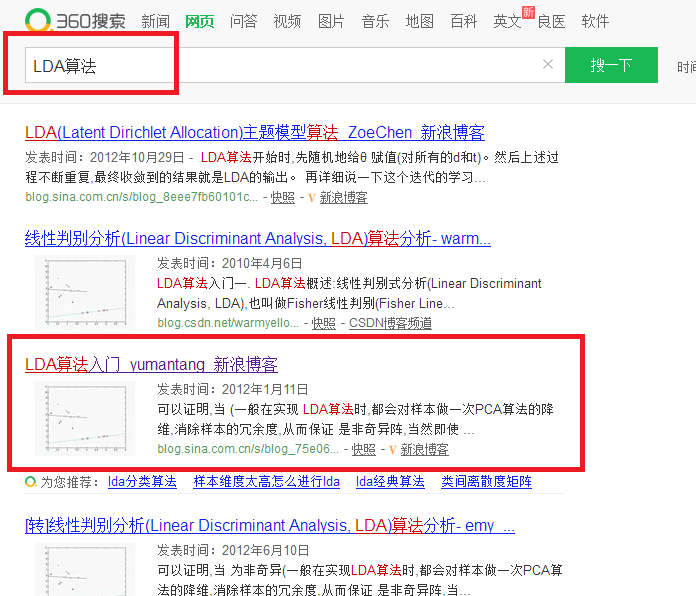Click 新浪博客 source link under yumantang result

point(425,449)
